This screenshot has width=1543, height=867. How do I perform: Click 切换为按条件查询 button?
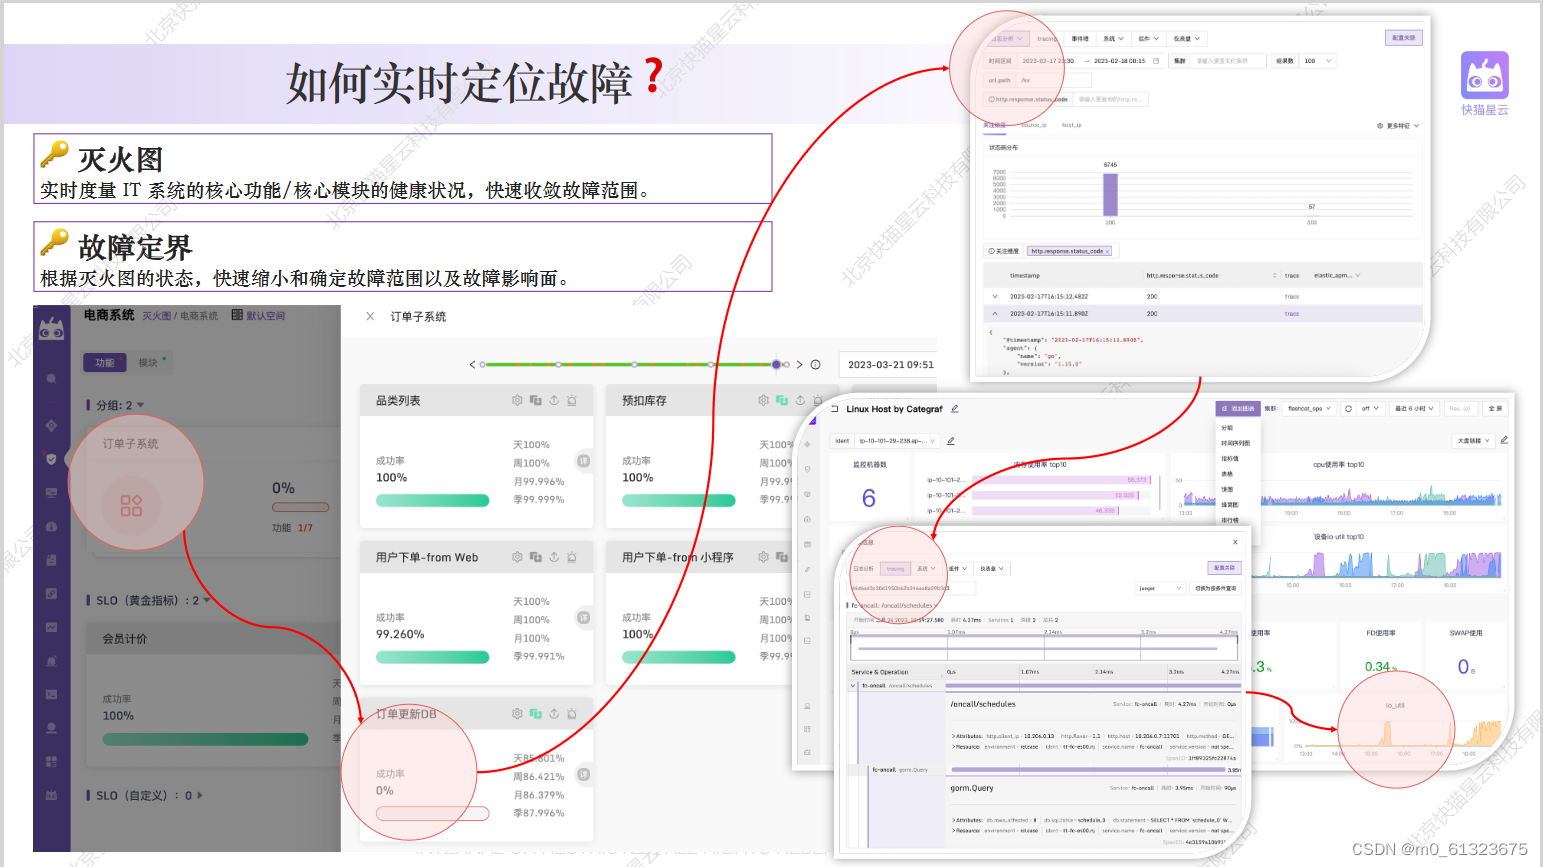(1215, 588)
